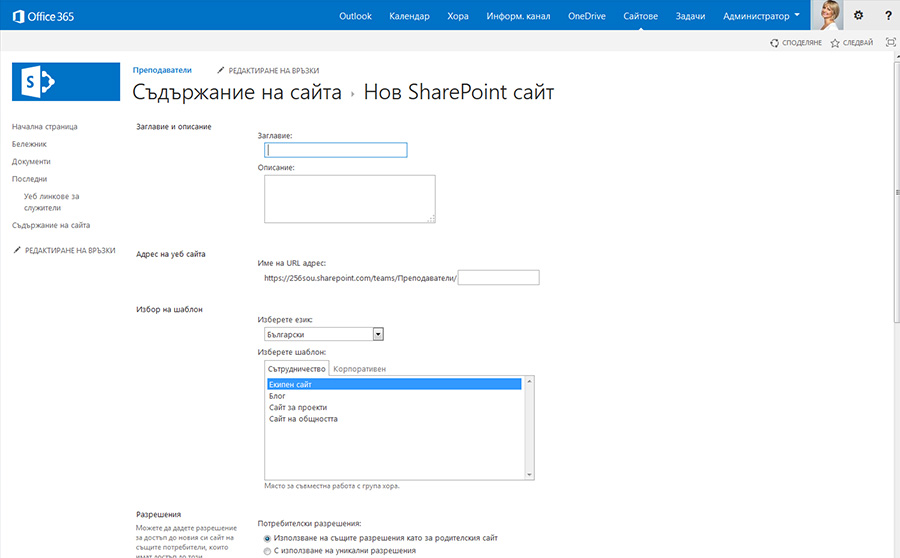Open the Help question mark icon

888,16
